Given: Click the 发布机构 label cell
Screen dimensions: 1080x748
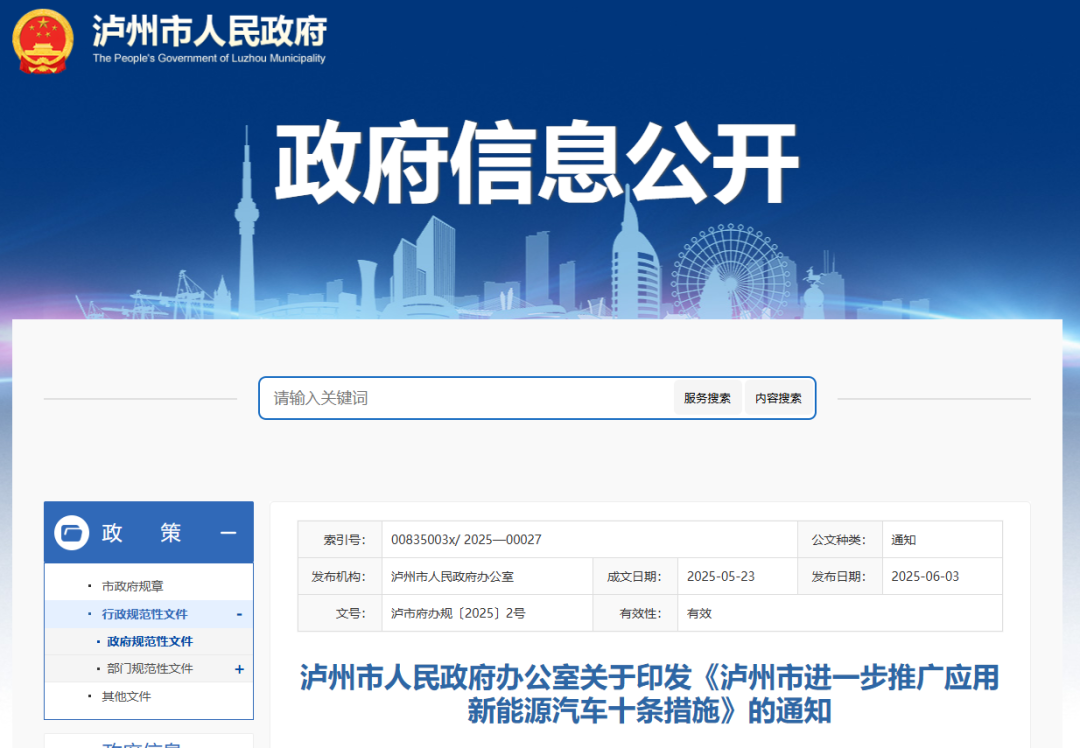Looking at the screenshot, I should [x=340, y=576].
